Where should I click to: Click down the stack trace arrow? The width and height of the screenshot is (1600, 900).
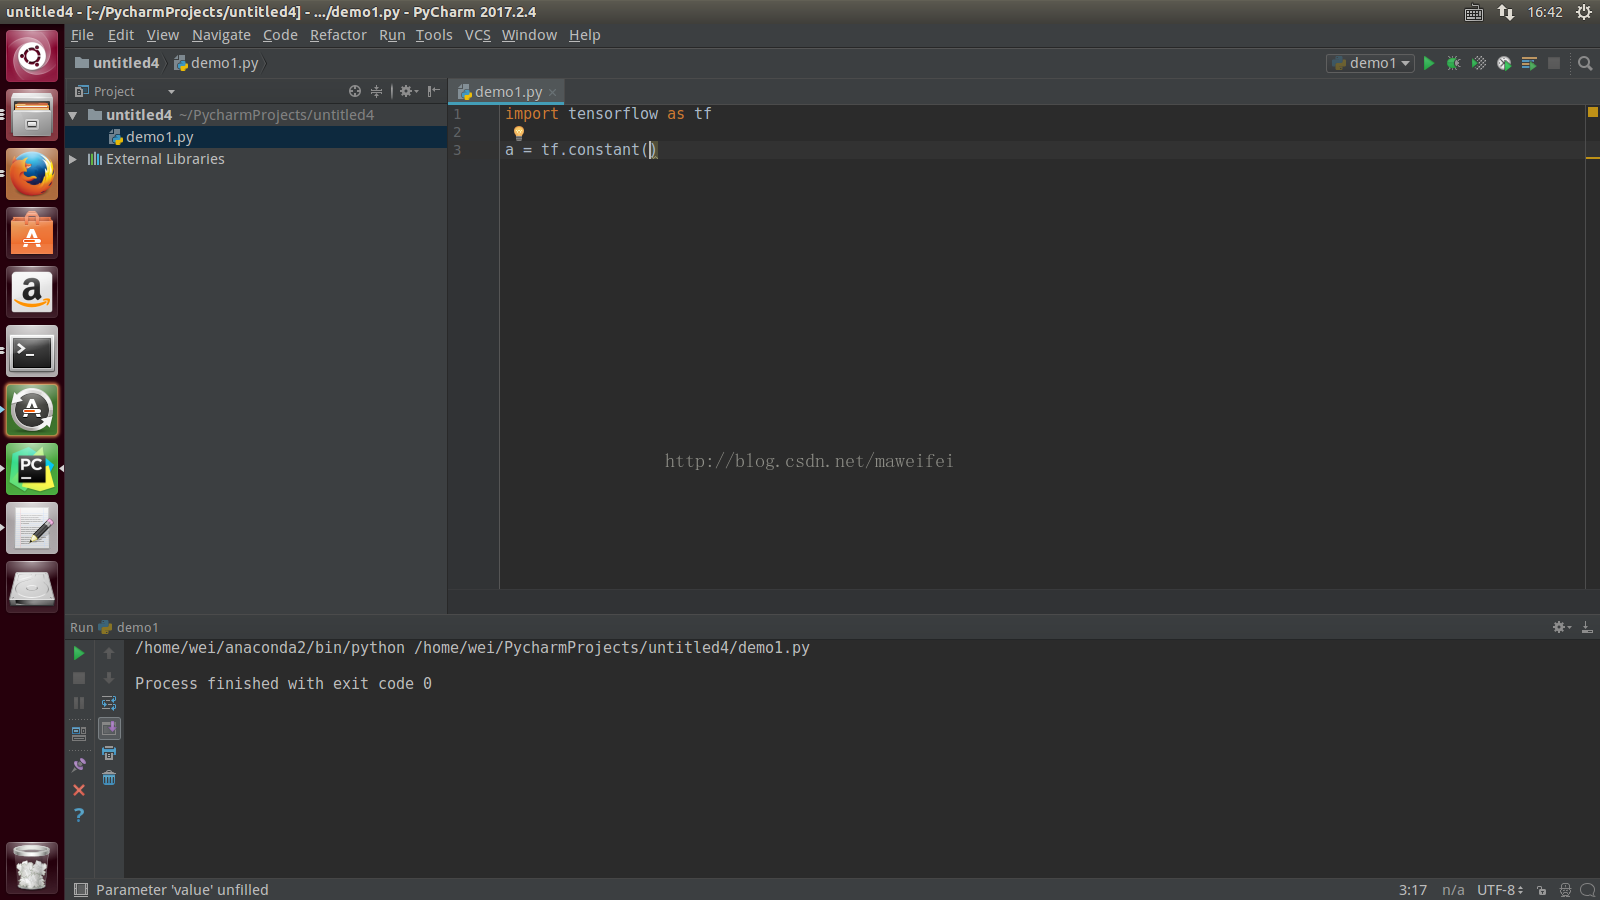click(x=109, y=678)
